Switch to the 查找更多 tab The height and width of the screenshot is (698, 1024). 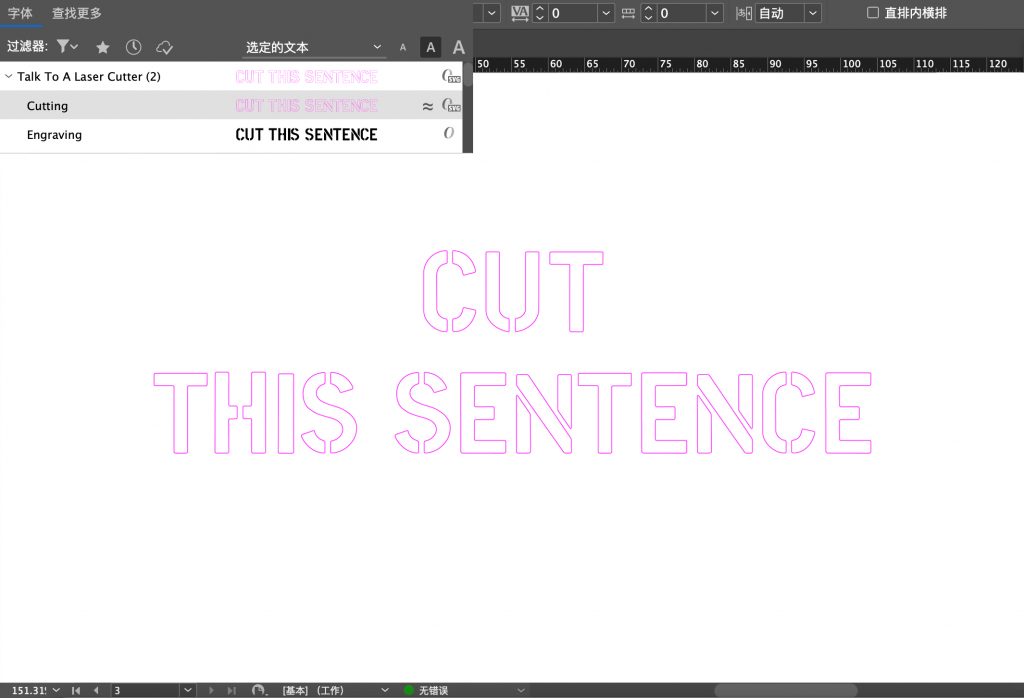click(x=77, y=13)
